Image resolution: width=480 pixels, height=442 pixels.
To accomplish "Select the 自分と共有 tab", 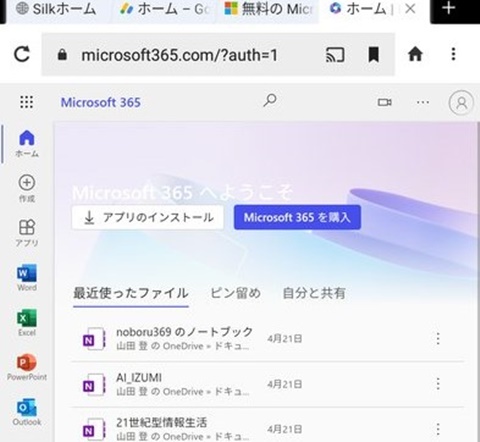I will (314, 293).
